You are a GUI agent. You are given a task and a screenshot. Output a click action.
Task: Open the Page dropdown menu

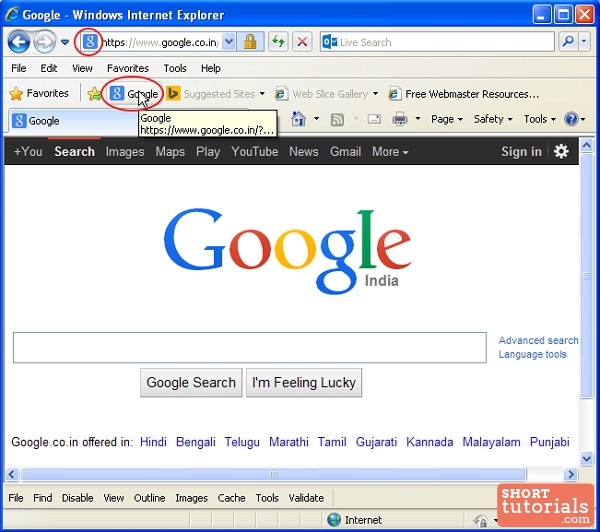(x=447, y=119)
